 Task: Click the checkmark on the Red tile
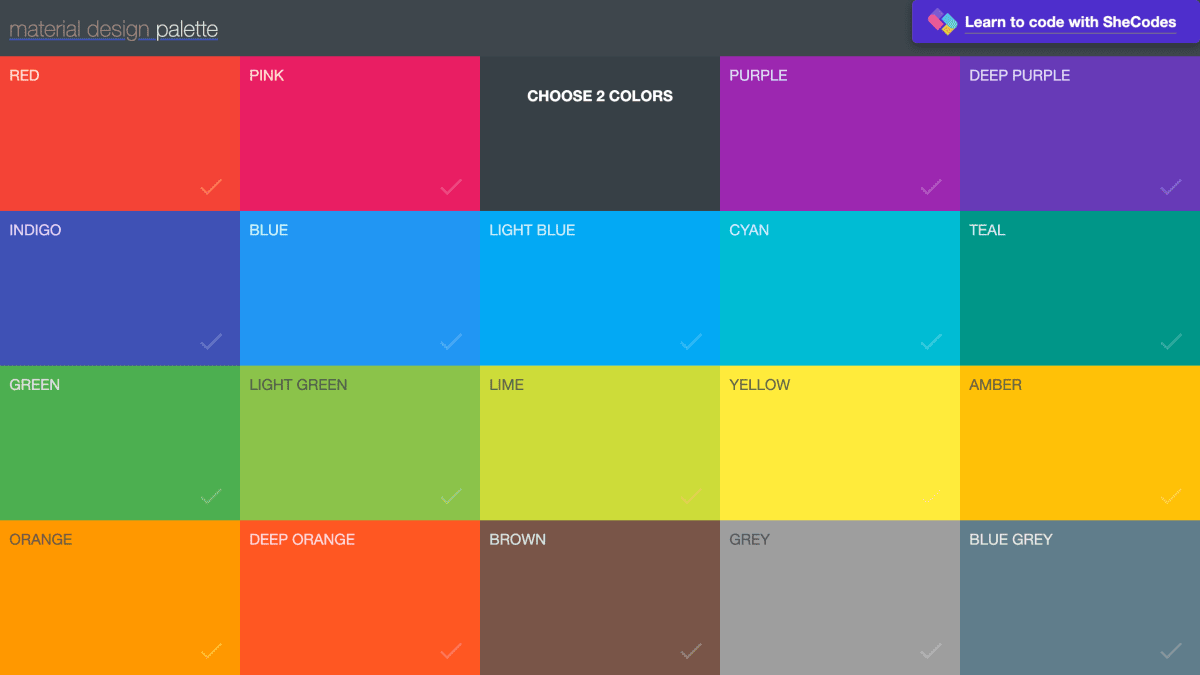[x=211, y=187]
